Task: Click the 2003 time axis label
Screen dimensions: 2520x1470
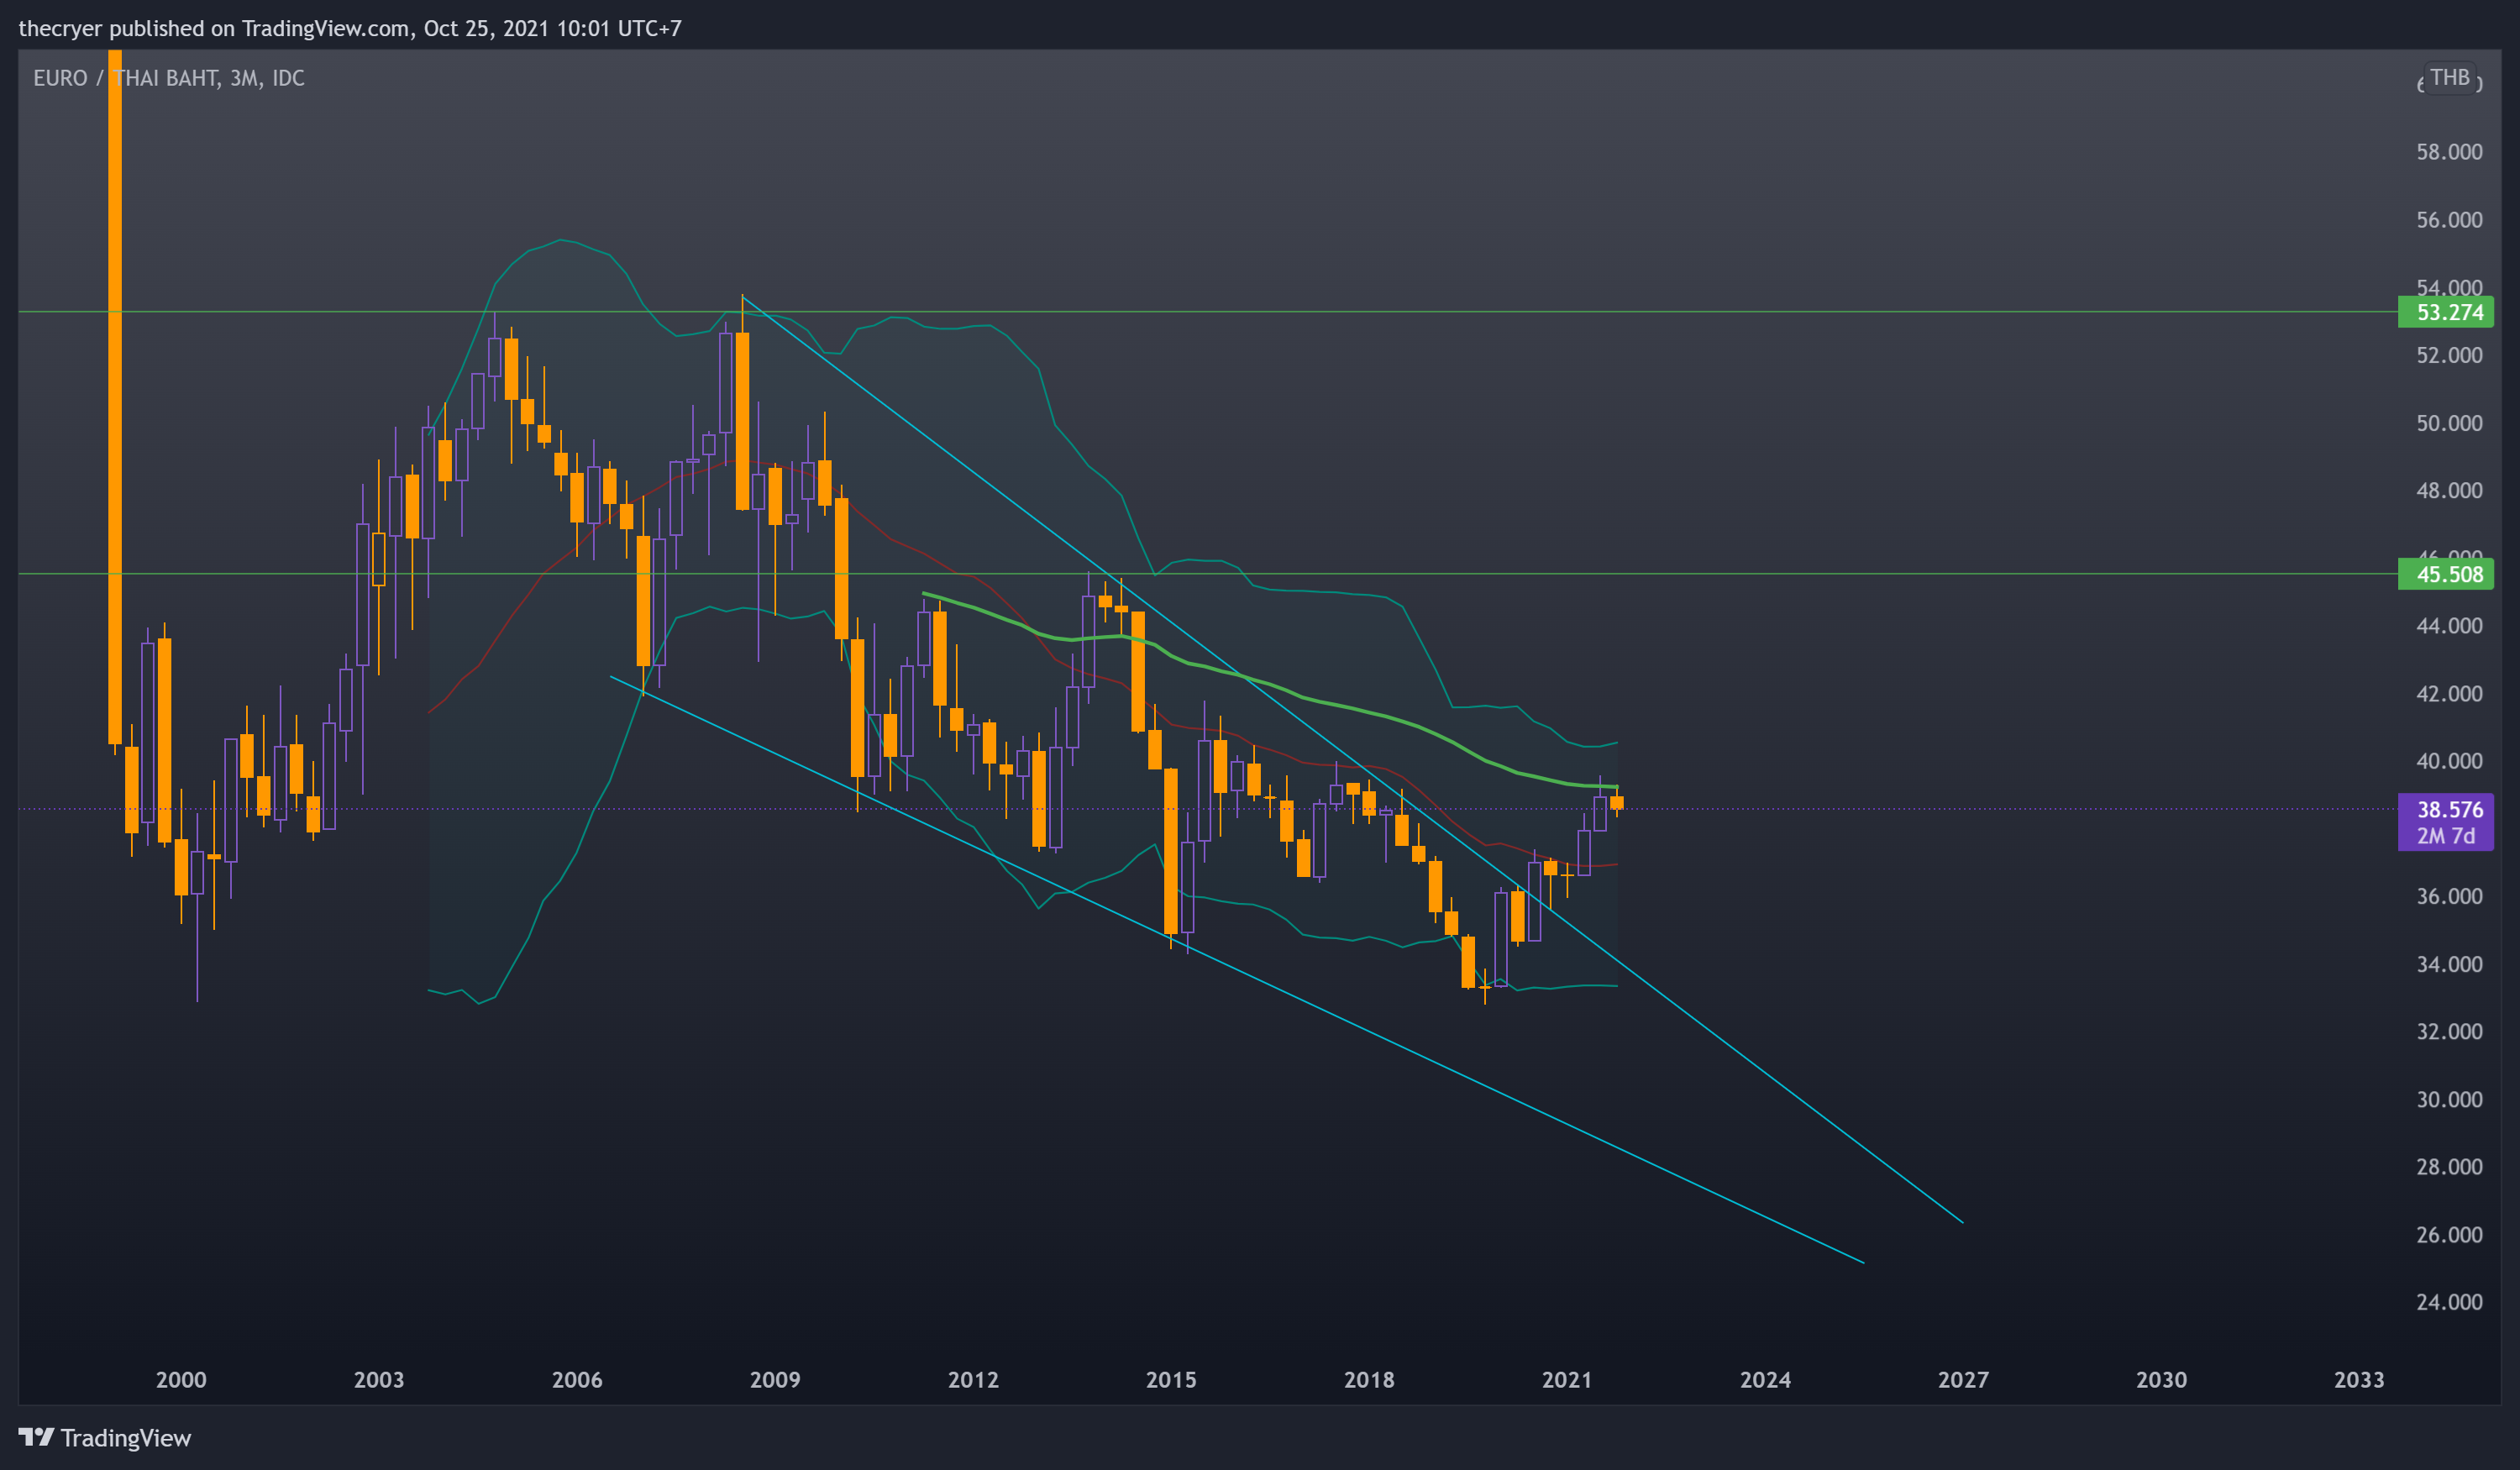Action: click(x=379, y=1380)
